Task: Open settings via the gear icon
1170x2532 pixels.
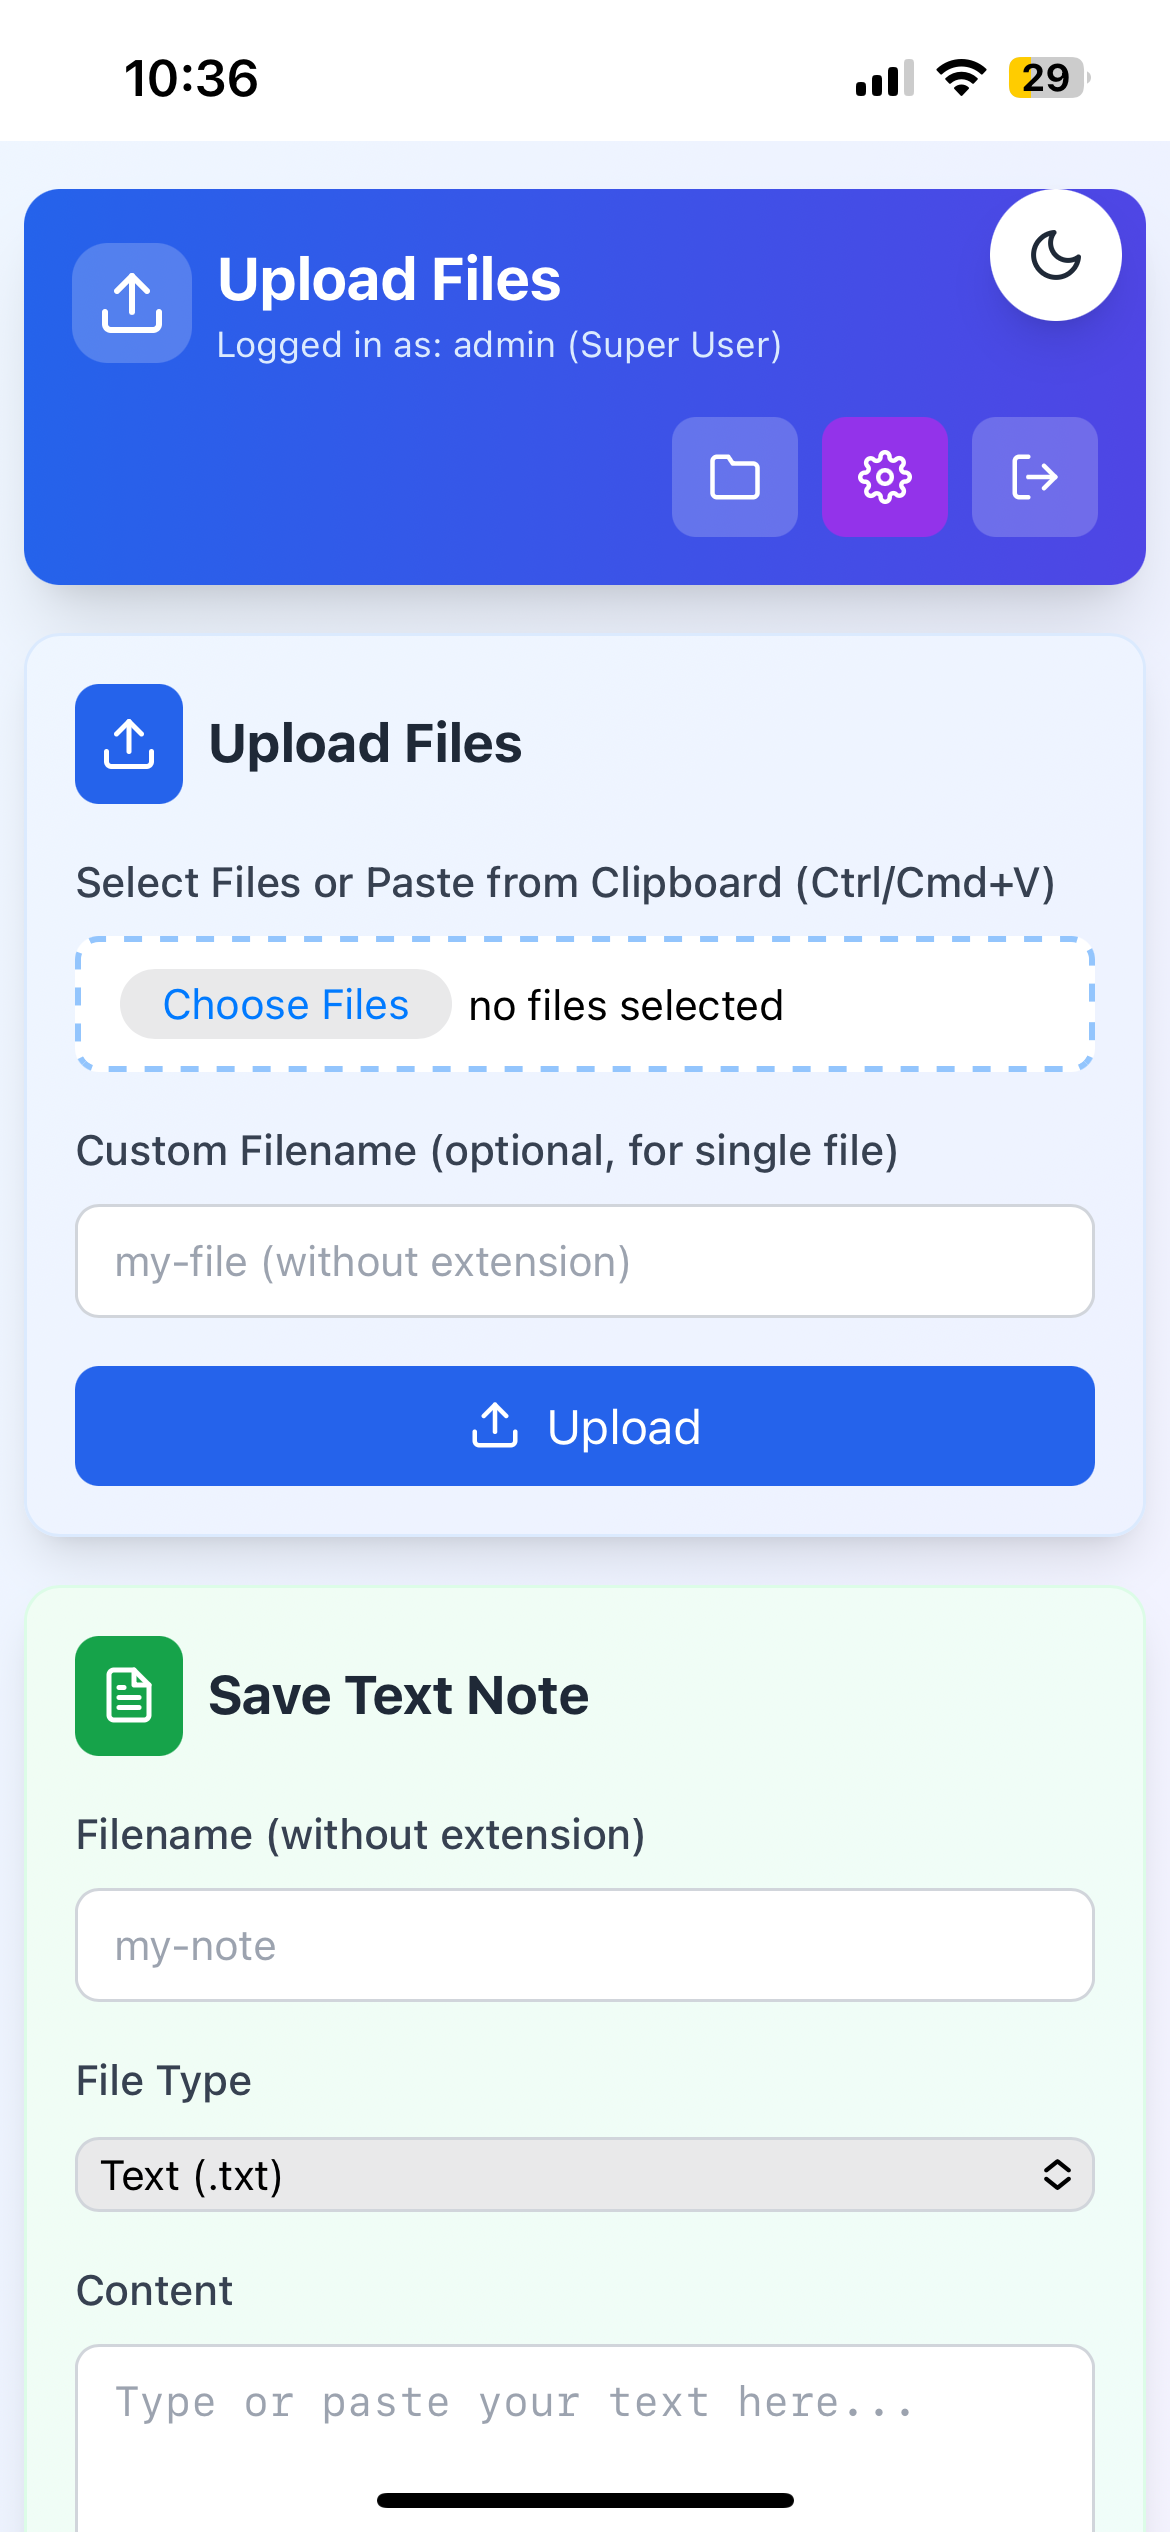Action: coord(884,477)
